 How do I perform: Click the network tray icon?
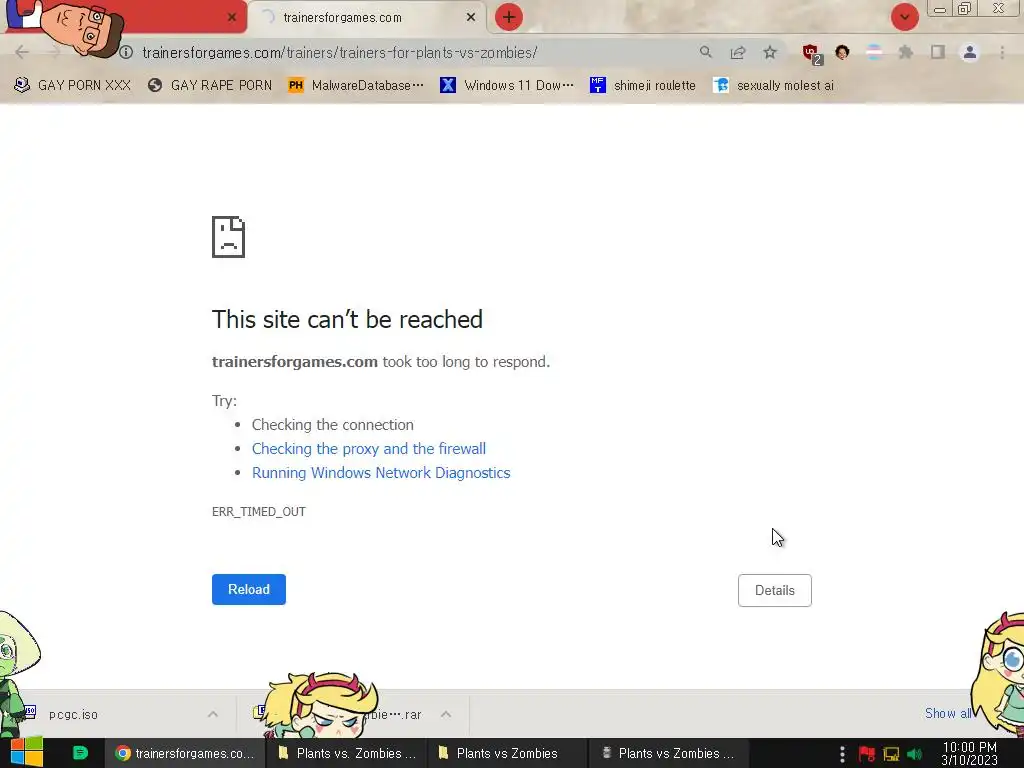[x=891, y=754]
